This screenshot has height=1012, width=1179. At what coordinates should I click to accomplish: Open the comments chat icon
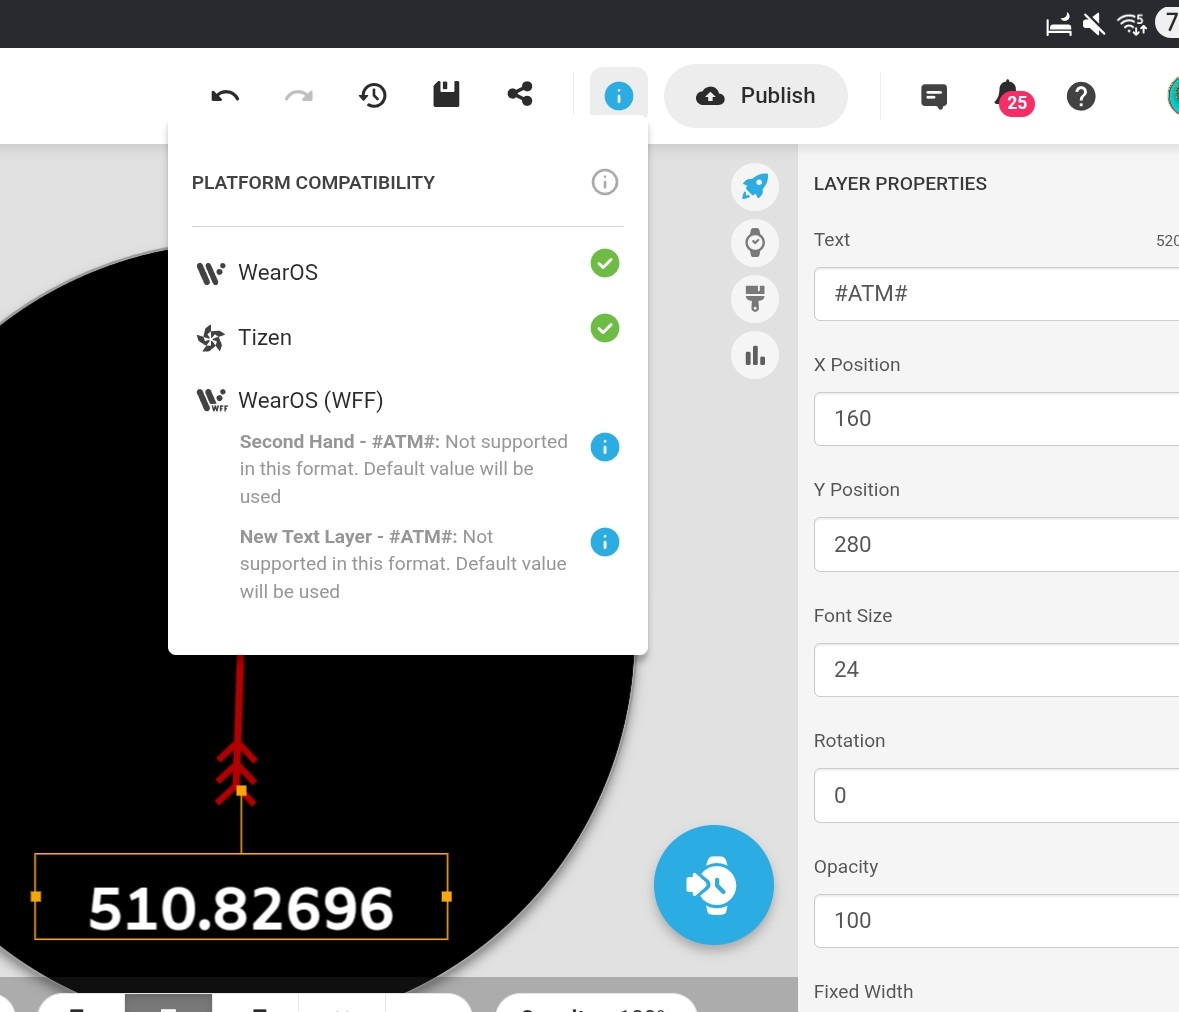[x=934, y=96]
